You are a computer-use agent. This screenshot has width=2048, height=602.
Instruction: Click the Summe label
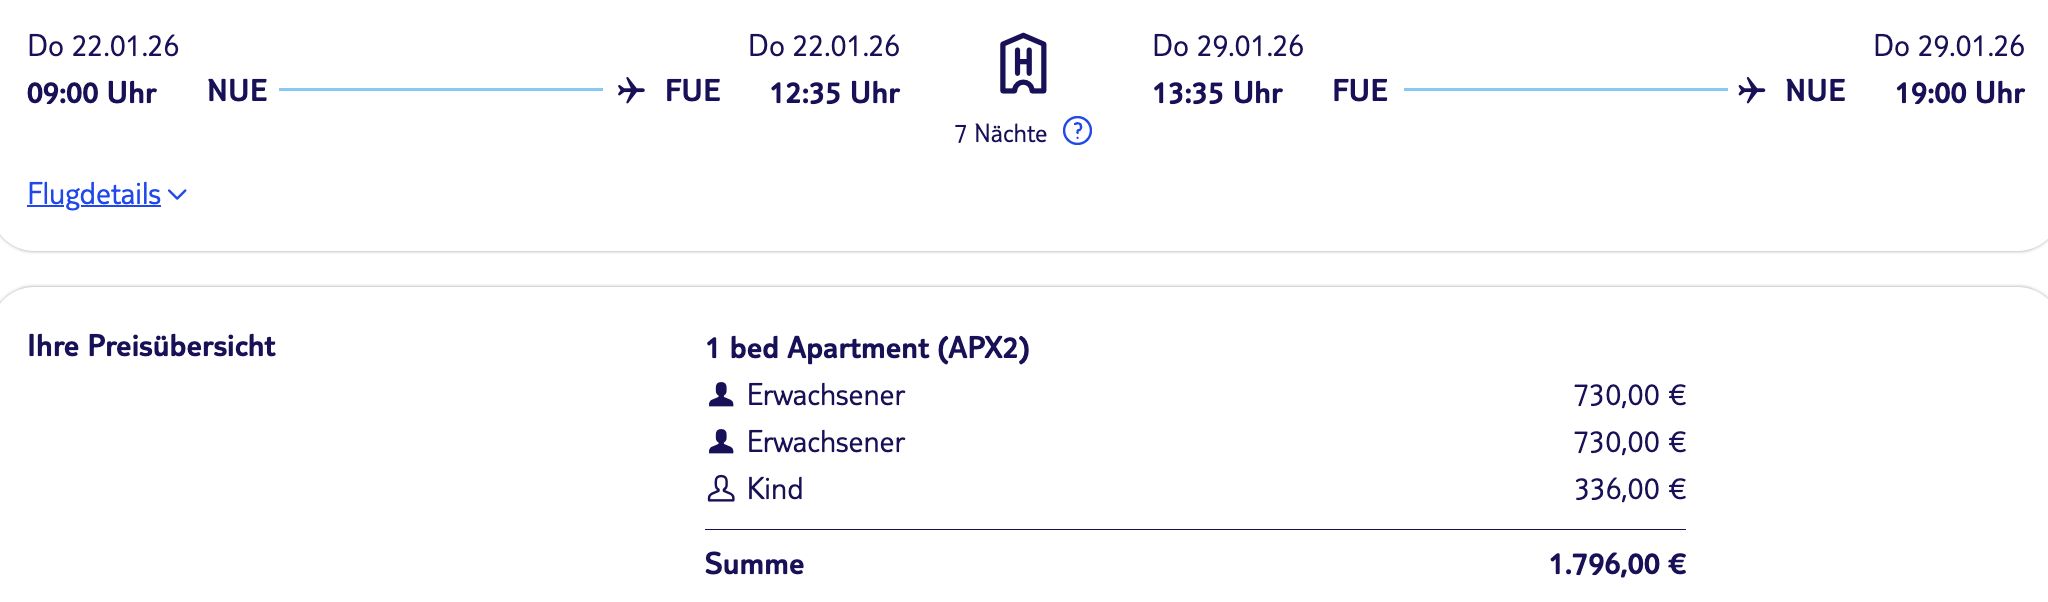(x=754, y=564)
